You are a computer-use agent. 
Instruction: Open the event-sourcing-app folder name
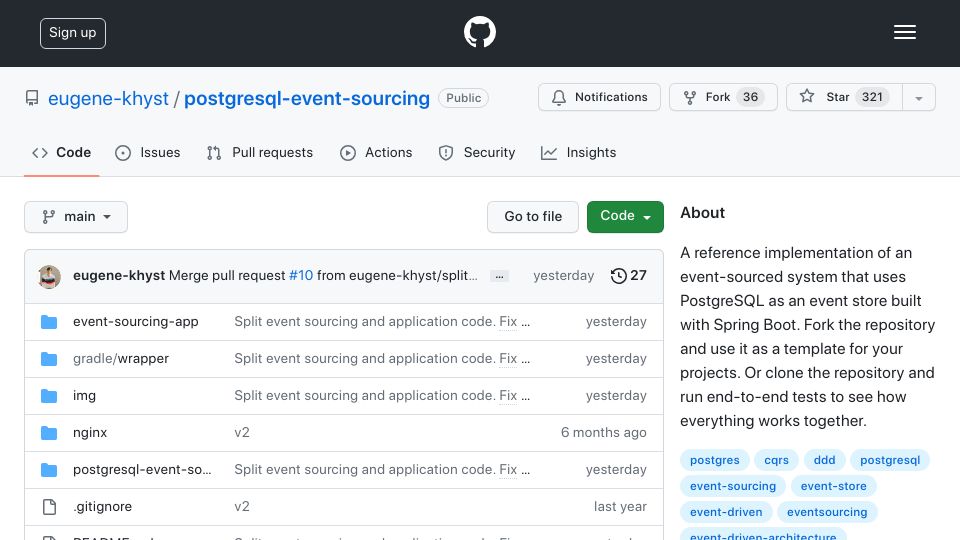click(135, 321)
